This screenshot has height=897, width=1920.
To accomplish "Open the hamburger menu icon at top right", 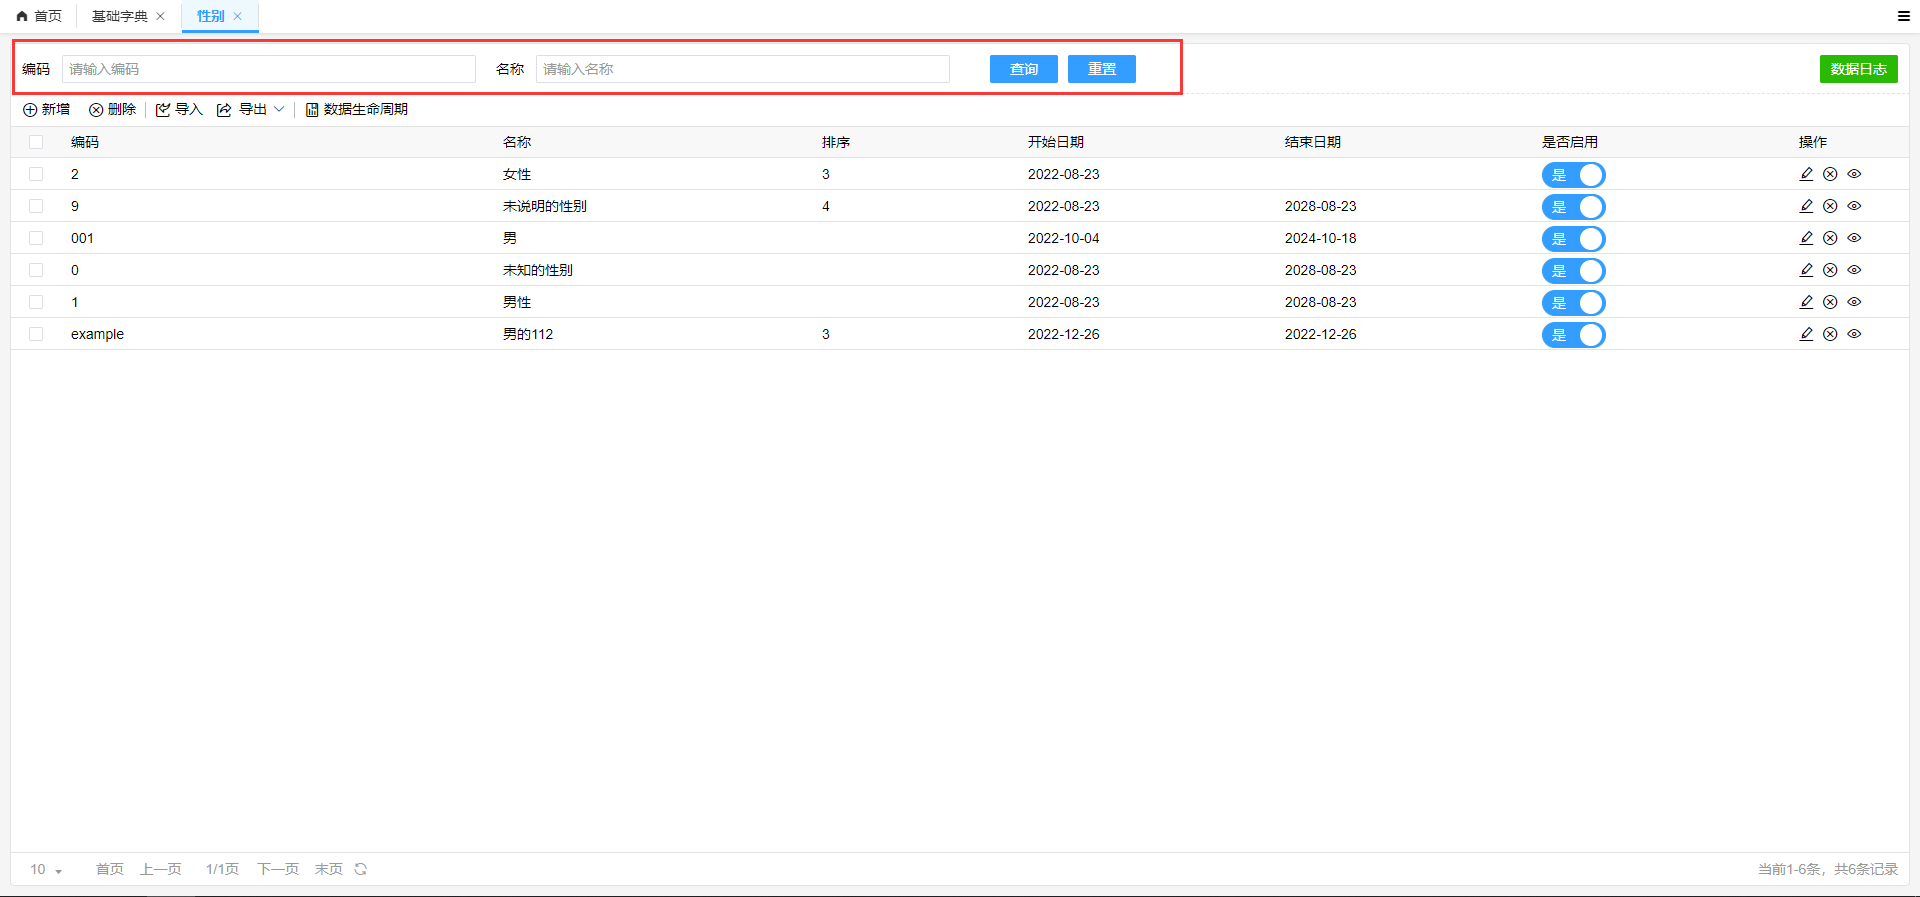I will (1904, 16).
